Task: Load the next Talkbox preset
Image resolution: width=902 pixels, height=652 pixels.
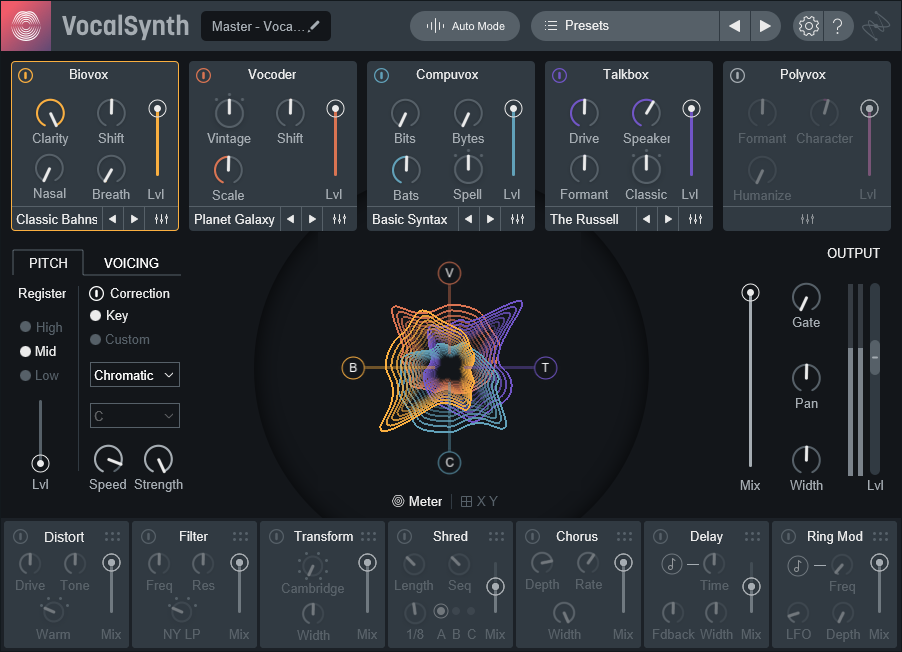Action: coord(668,219)
